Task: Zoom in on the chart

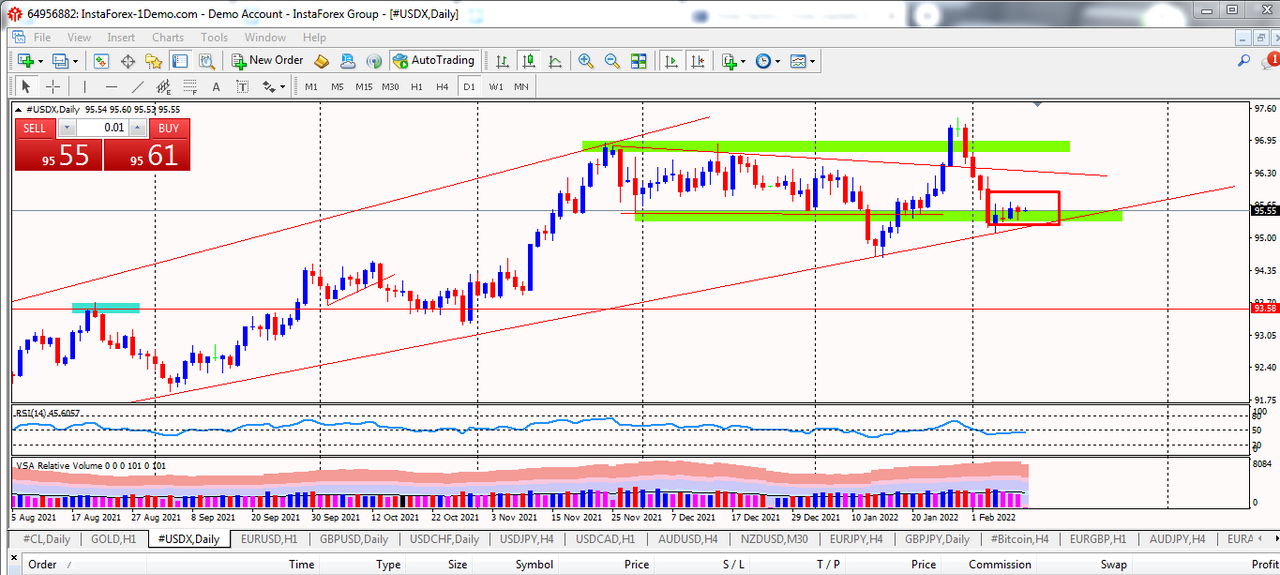Action: pos(585,61)
